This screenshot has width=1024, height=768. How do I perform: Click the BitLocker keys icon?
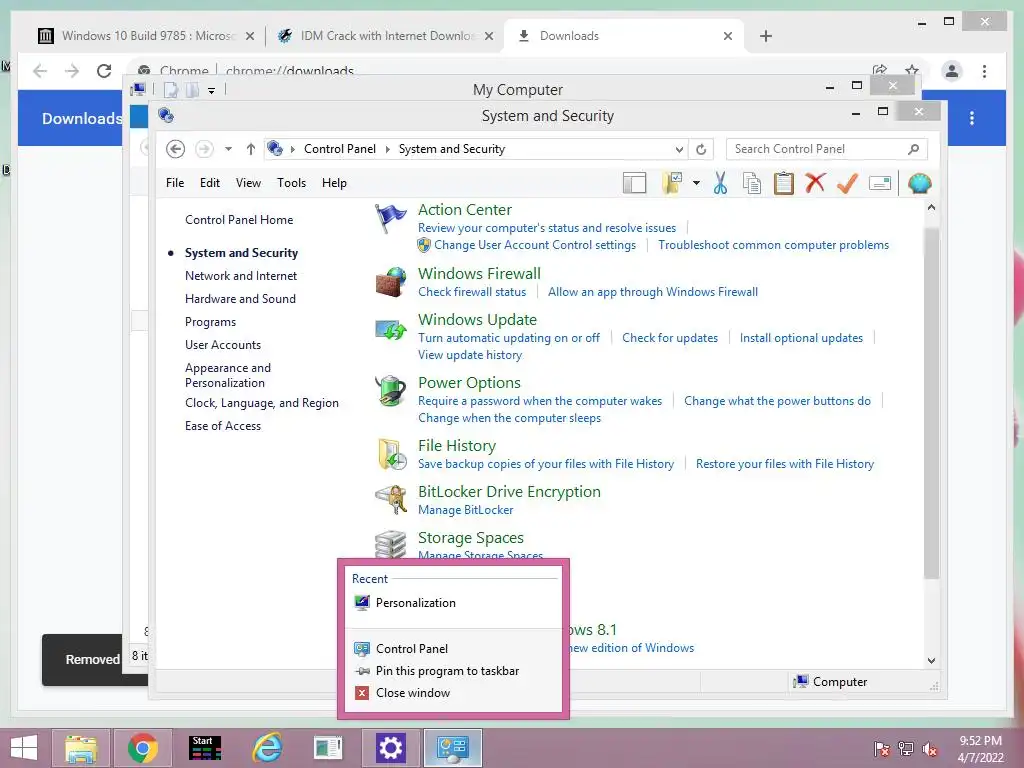pos(391,500)
